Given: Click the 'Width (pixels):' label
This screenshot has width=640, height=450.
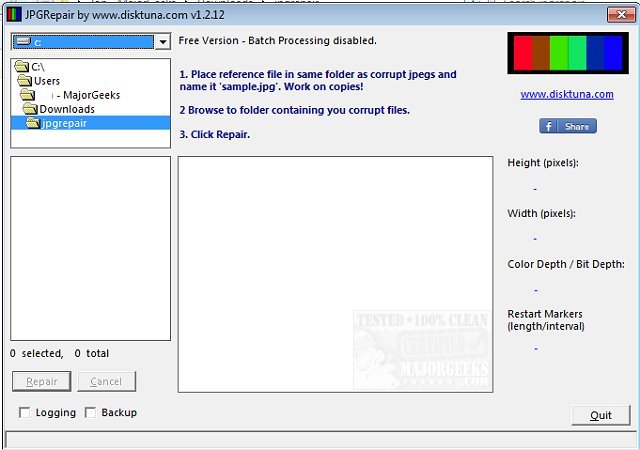Looking at the screenshot, I should pyautogui.click(x=541, y=213).
